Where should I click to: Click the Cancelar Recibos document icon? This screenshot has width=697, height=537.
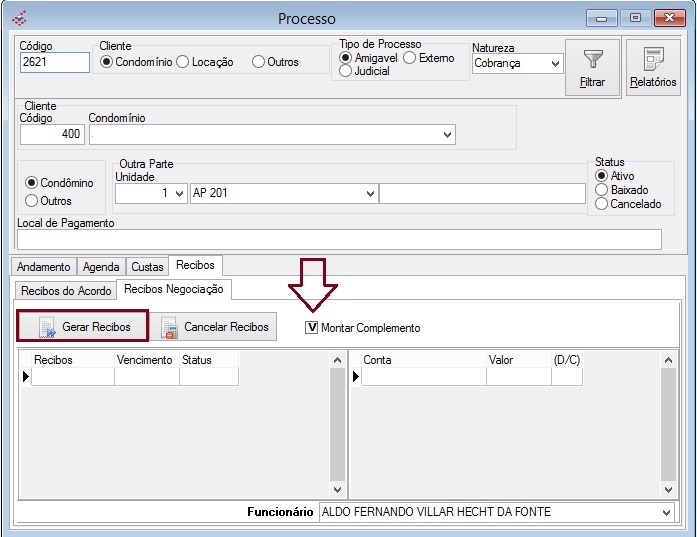(169, 327)
